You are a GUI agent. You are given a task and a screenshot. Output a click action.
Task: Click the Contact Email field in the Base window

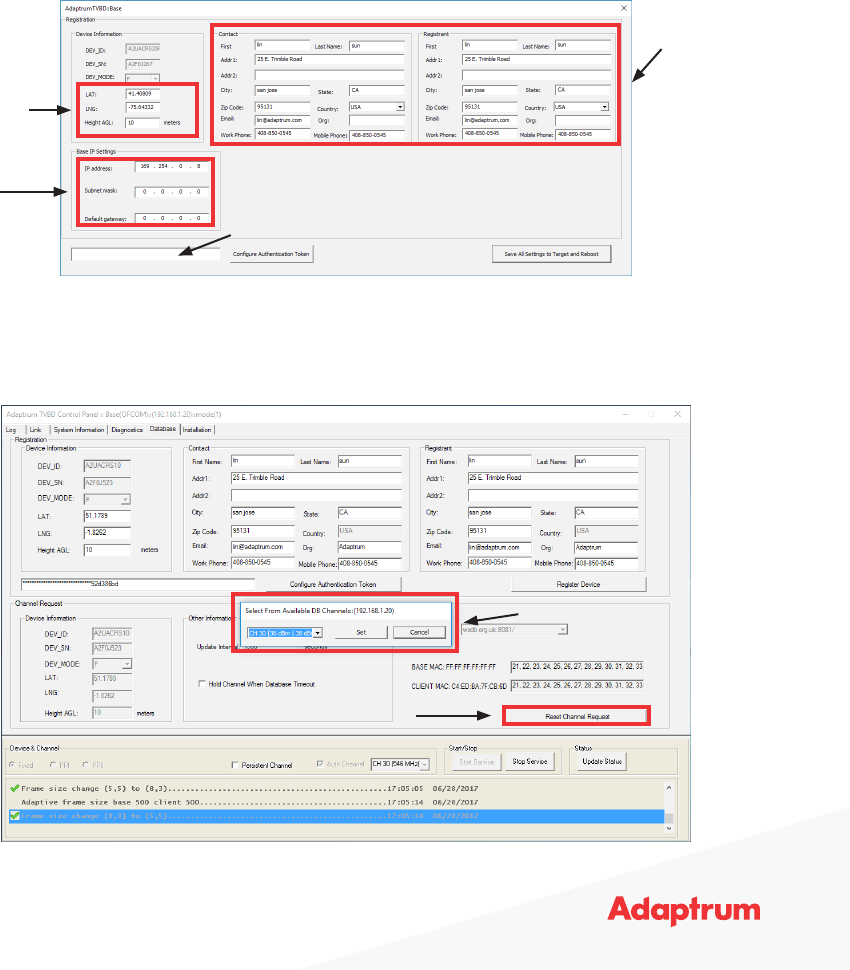click(283, 121)
